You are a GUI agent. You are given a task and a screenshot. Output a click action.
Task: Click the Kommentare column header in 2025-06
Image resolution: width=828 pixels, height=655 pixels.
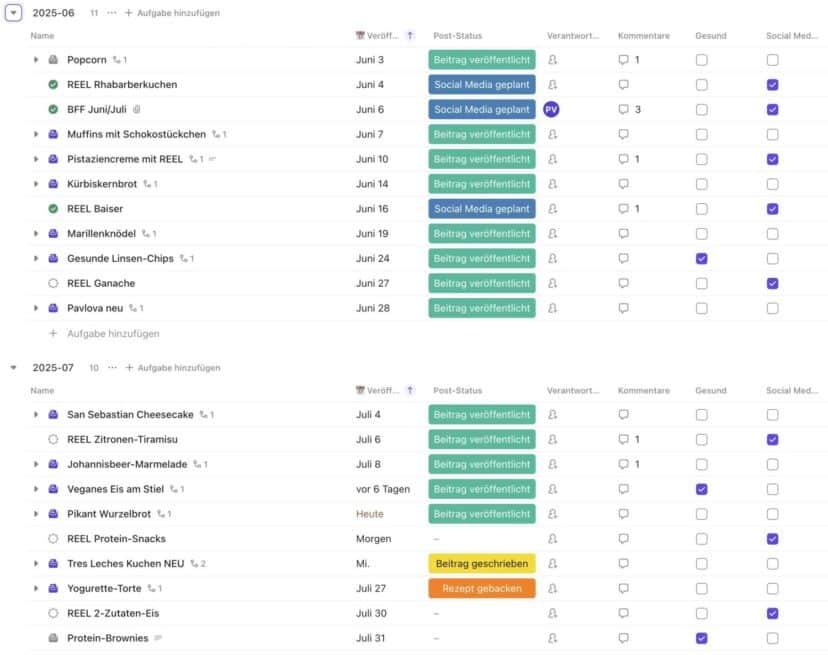[x=644, y=35]
